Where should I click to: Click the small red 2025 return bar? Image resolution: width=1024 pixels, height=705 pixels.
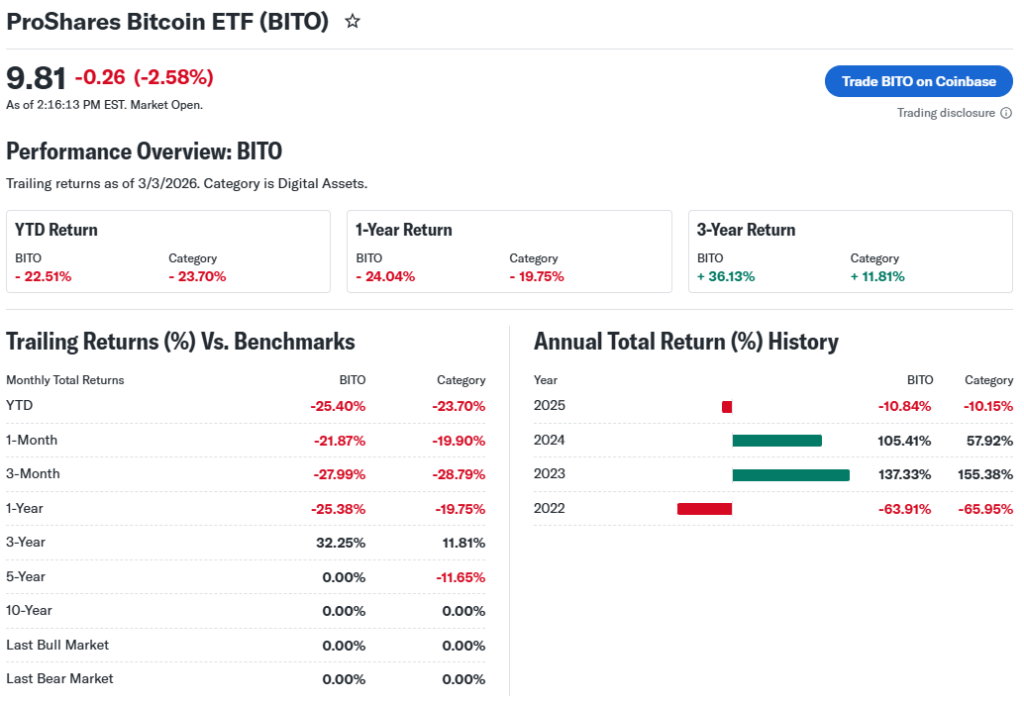pos(727,406)
